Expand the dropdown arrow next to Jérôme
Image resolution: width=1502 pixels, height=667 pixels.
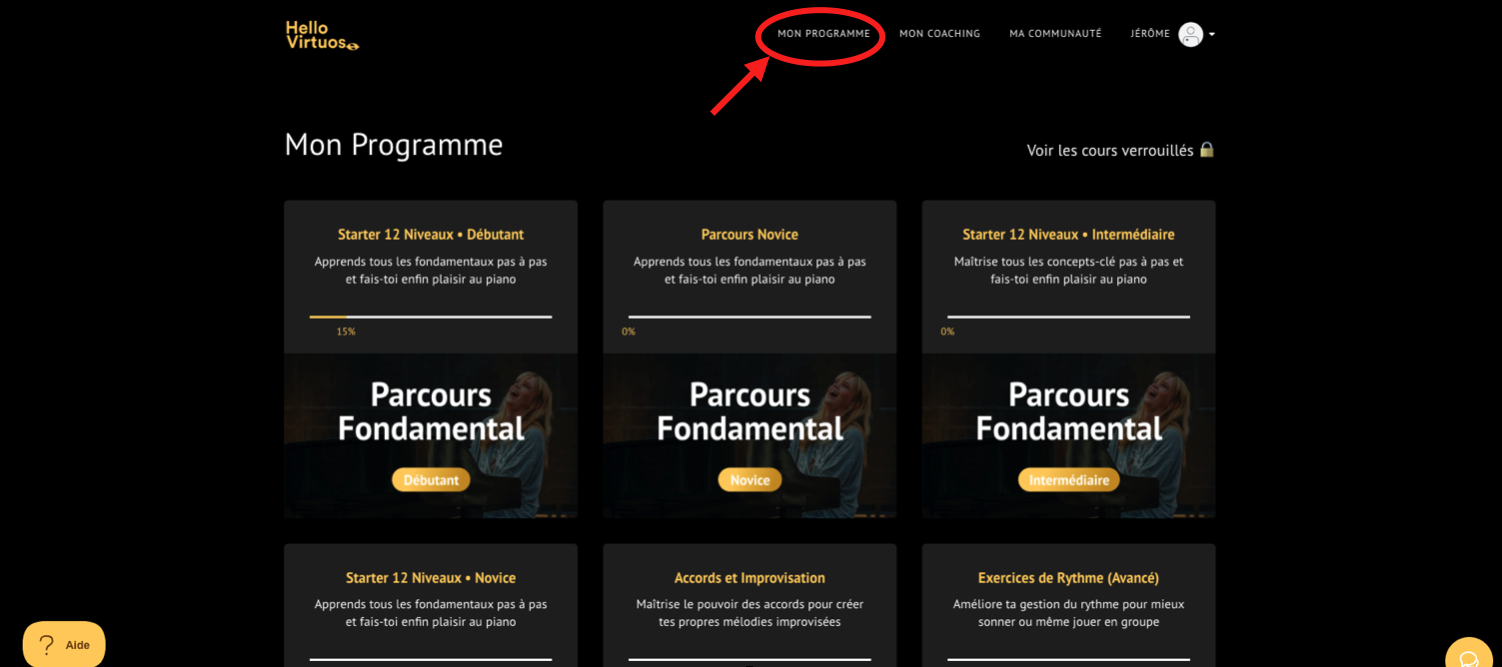[x=1212, y=34]
